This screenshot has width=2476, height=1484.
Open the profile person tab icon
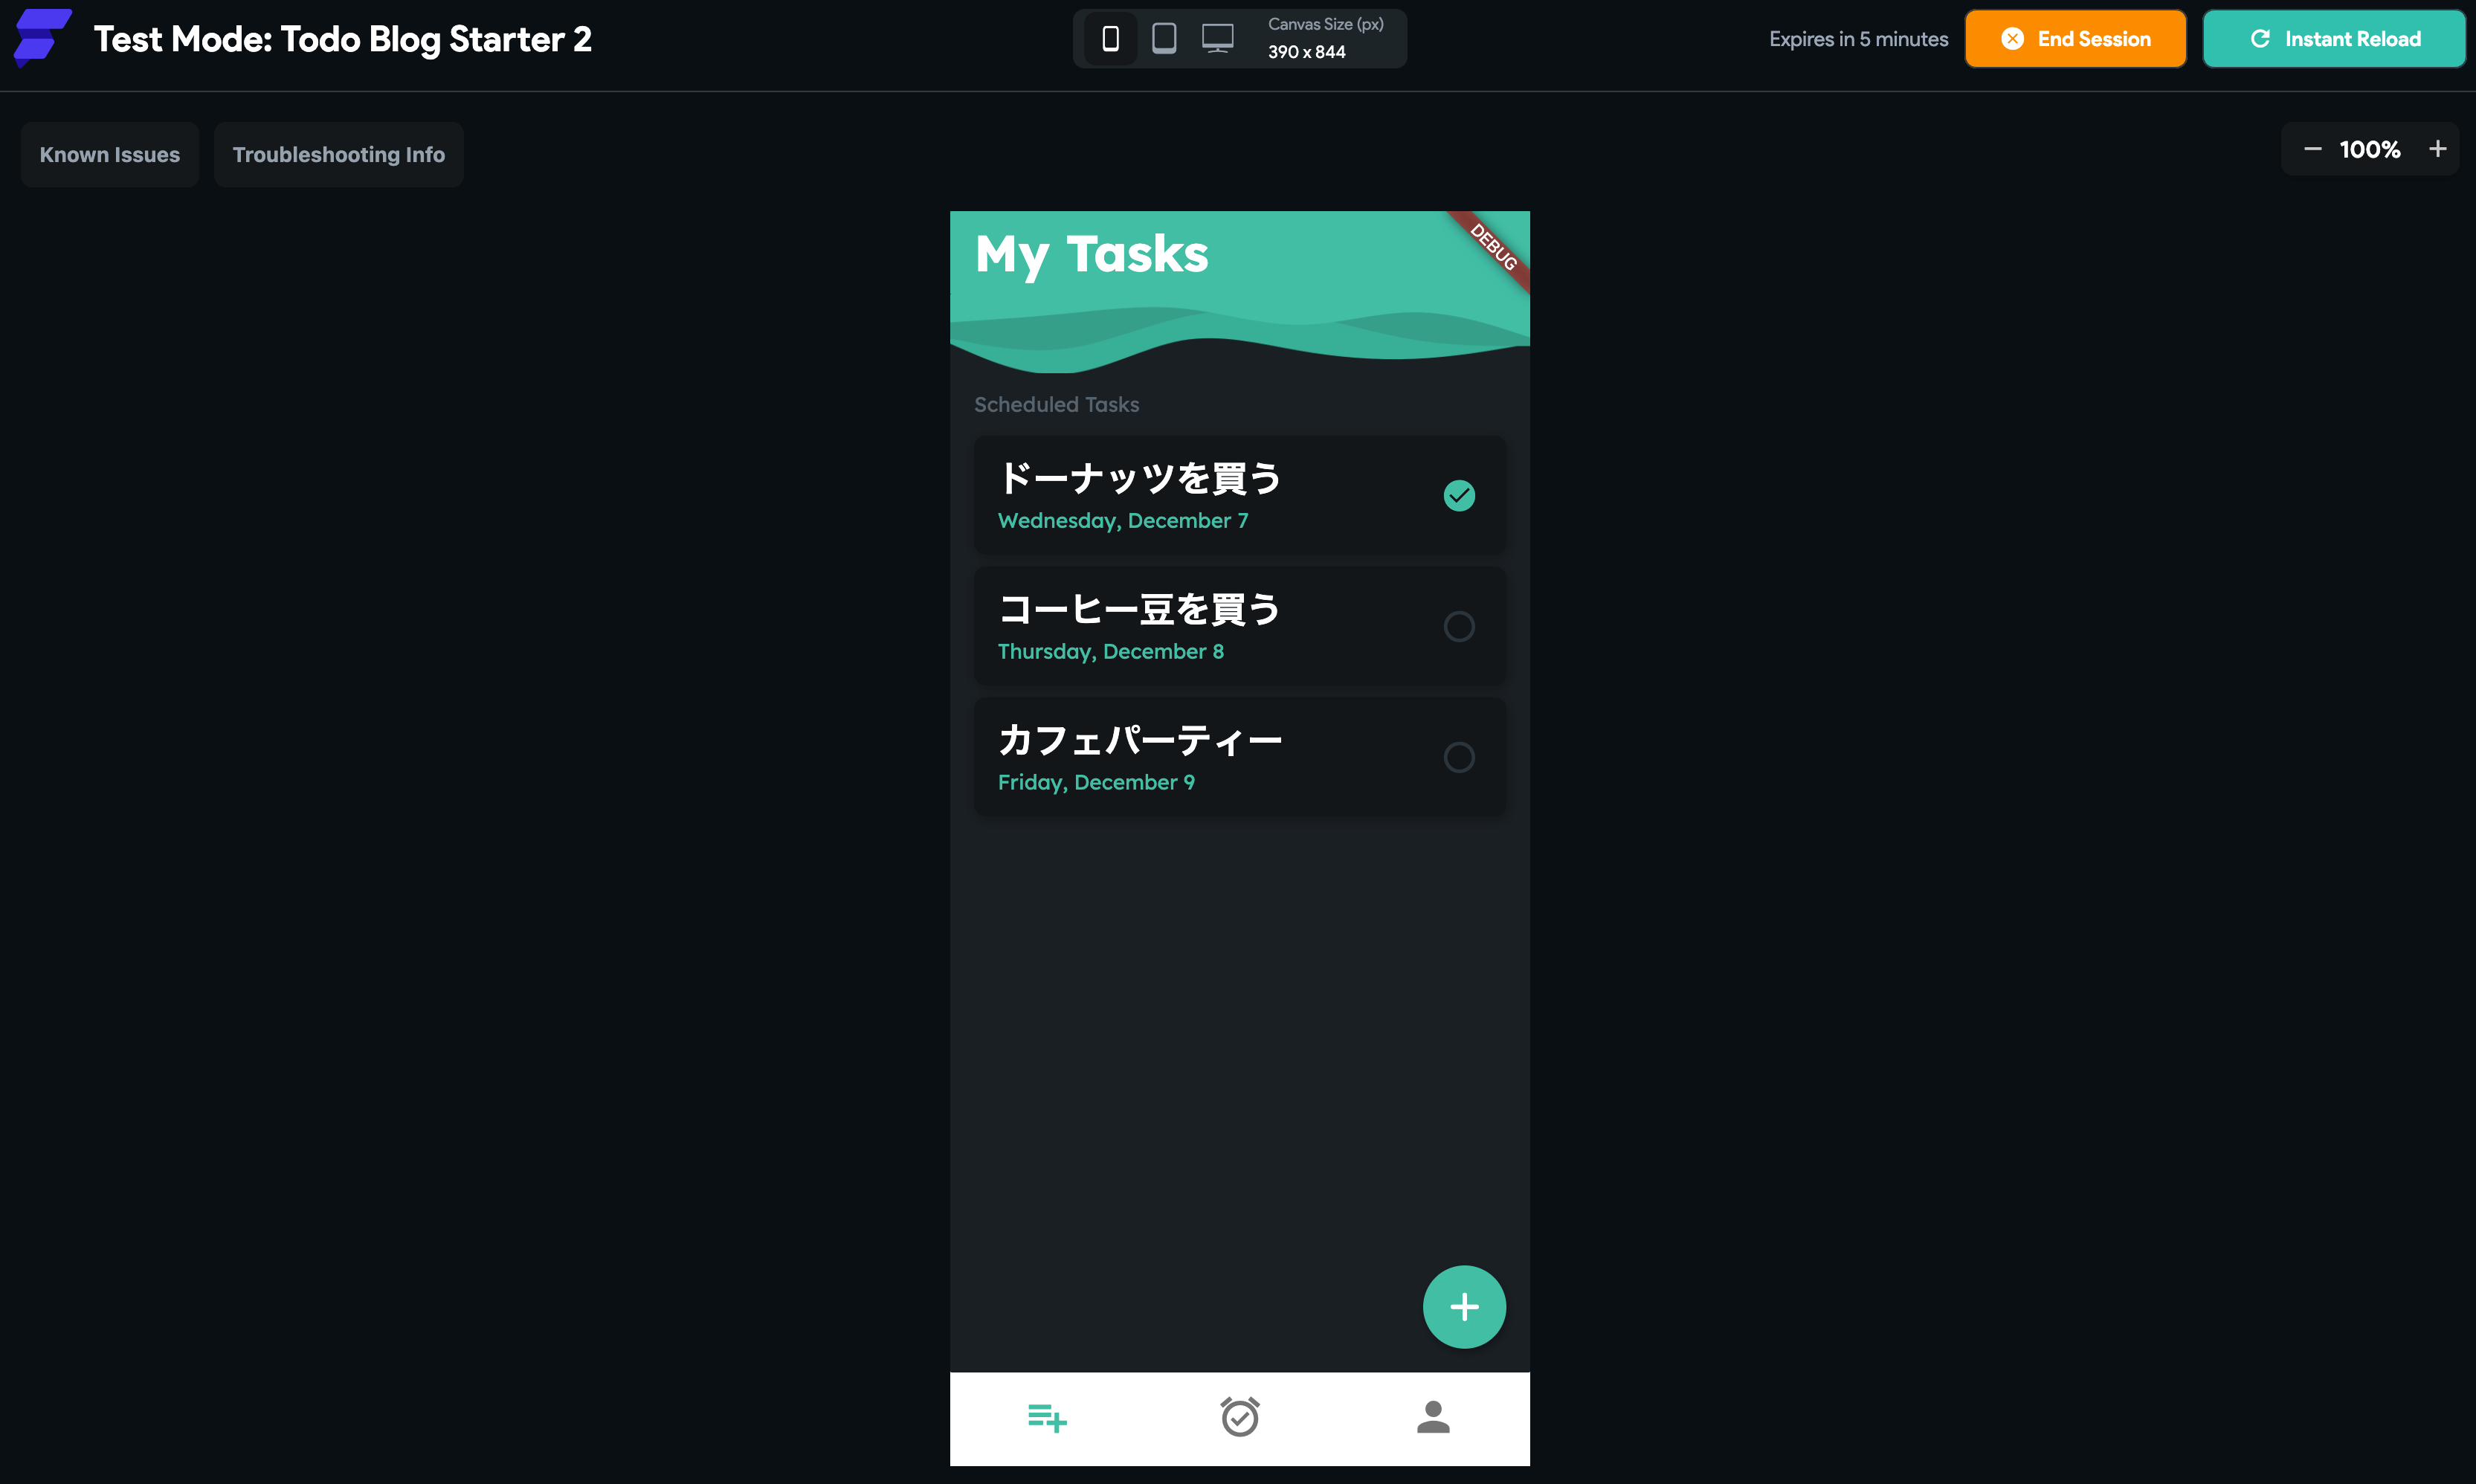1433,1417
